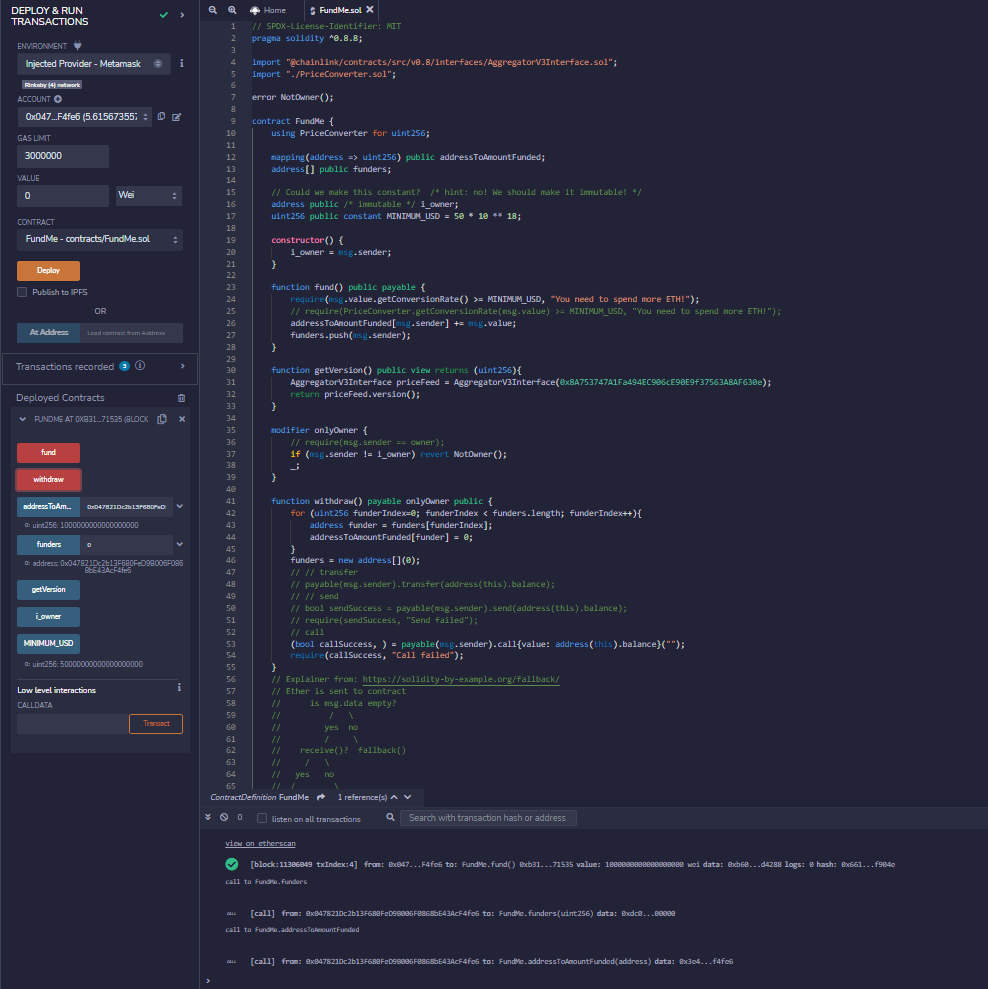Click the Load contract from Address field
Screen dimensions: 988x989
131,333
